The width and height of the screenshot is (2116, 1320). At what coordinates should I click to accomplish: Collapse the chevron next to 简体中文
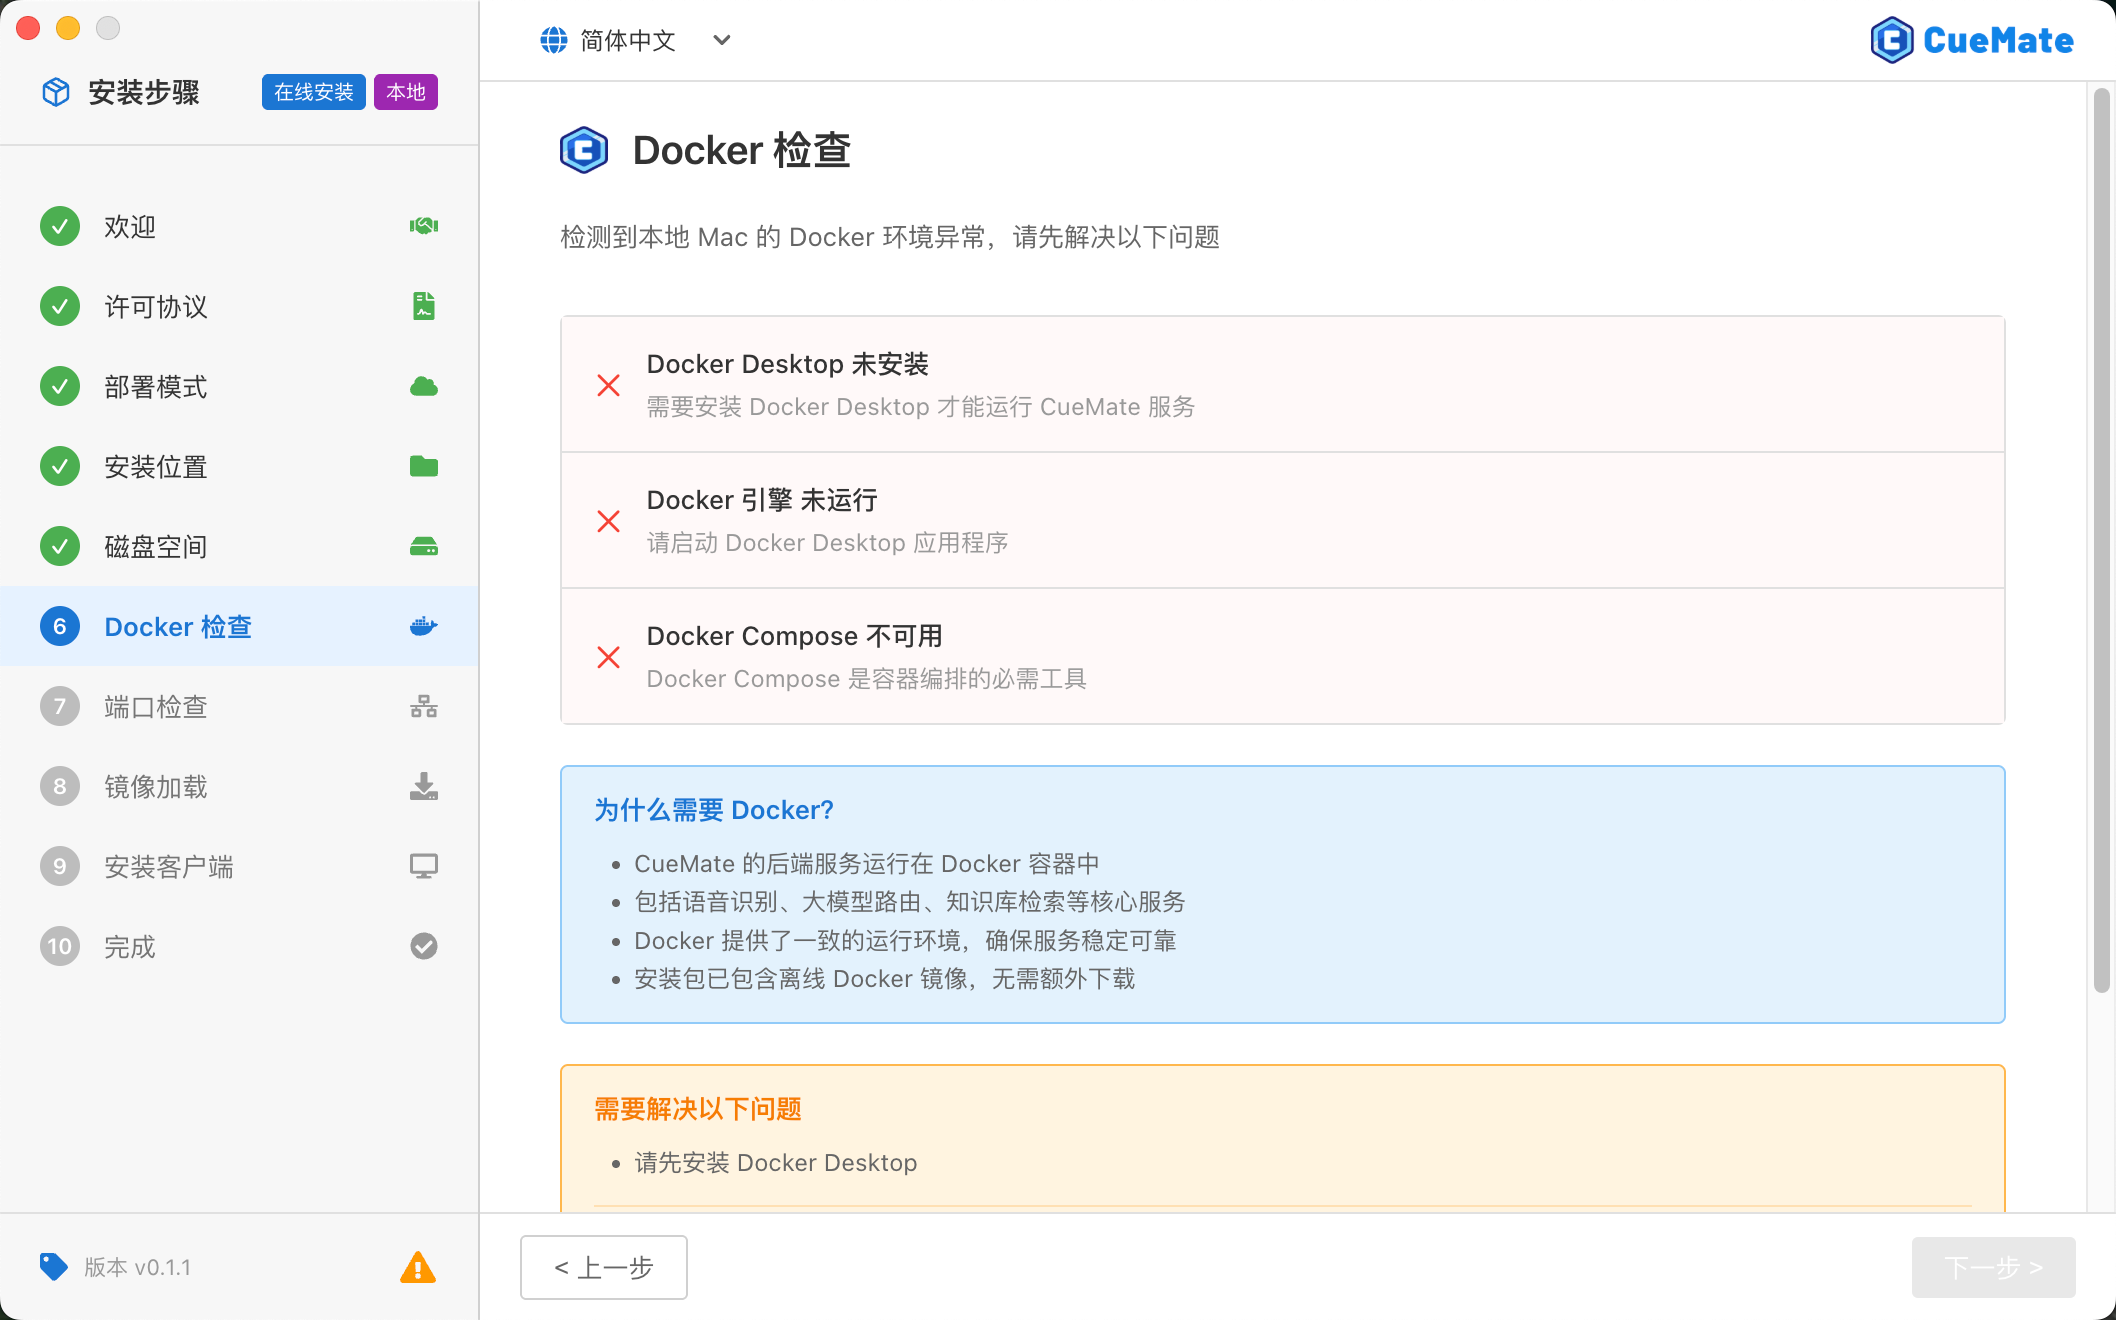pos(721,41)
